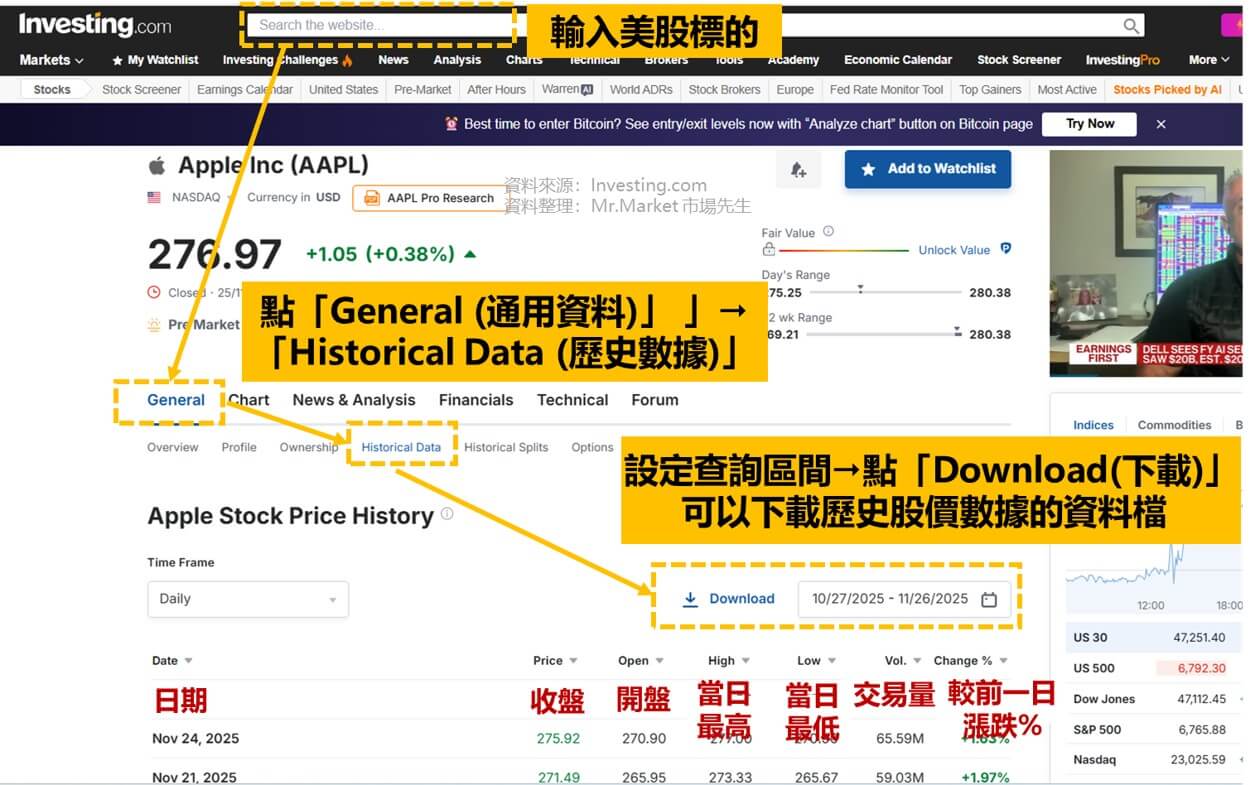This screenshot has height=785, width=1260.
Task: Toggle the Date column sort order
Action: tap(189, 660)
